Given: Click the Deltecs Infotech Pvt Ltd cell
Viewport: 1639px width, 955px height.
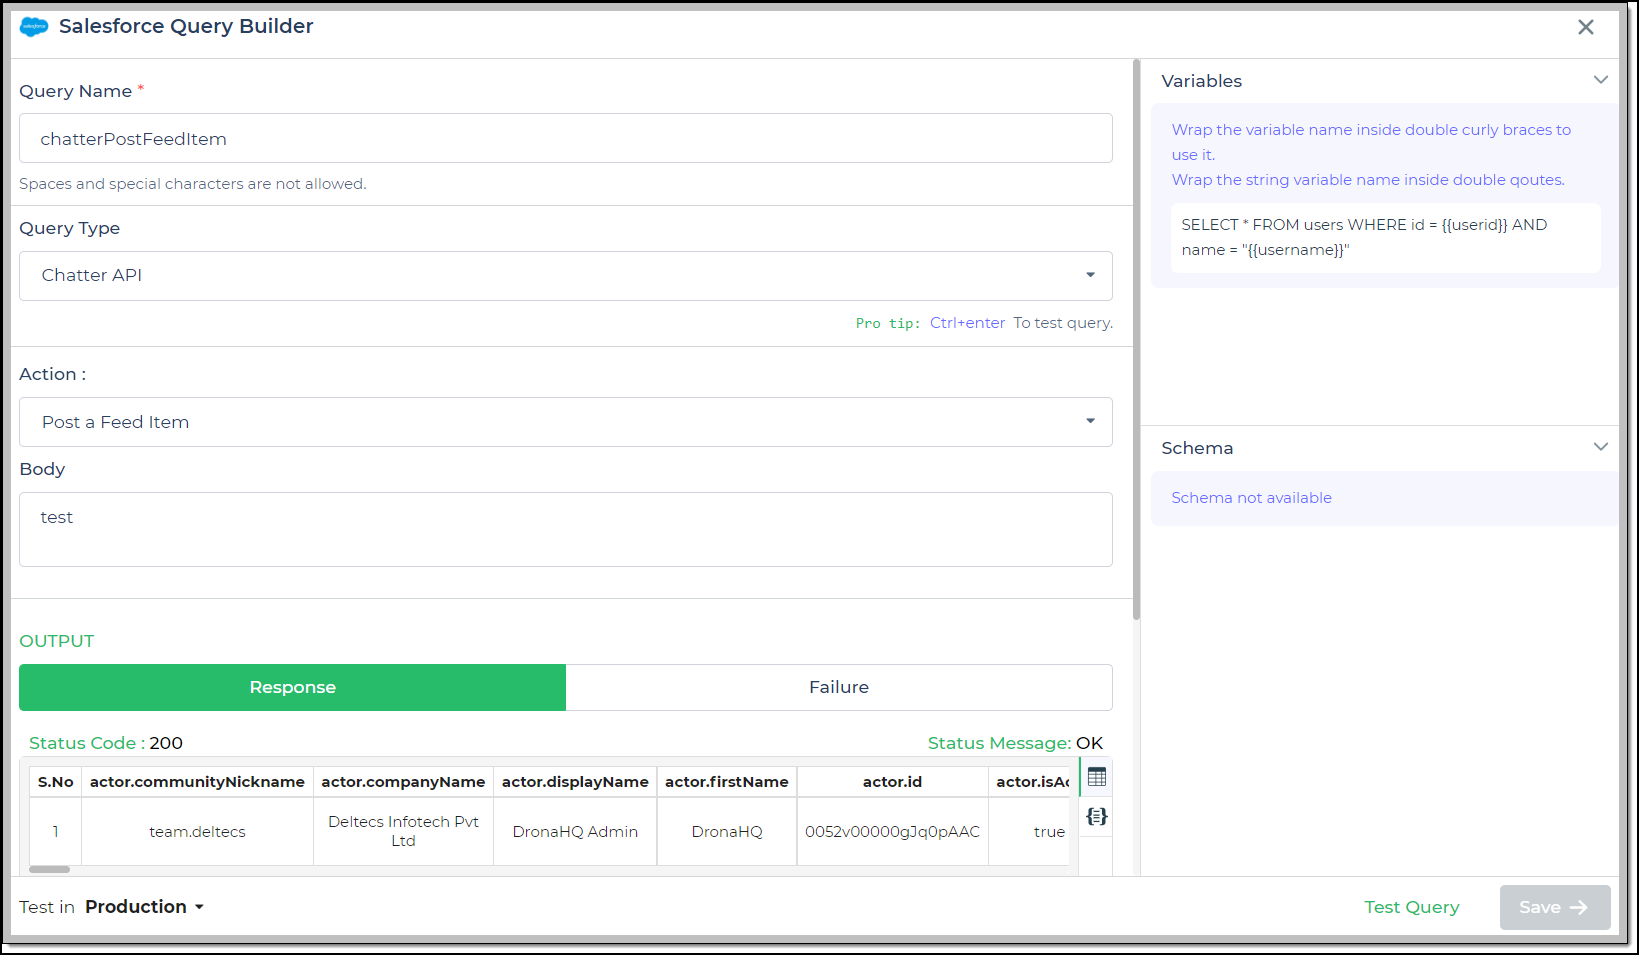Looking at the screenshot, I should click(403, 832).
